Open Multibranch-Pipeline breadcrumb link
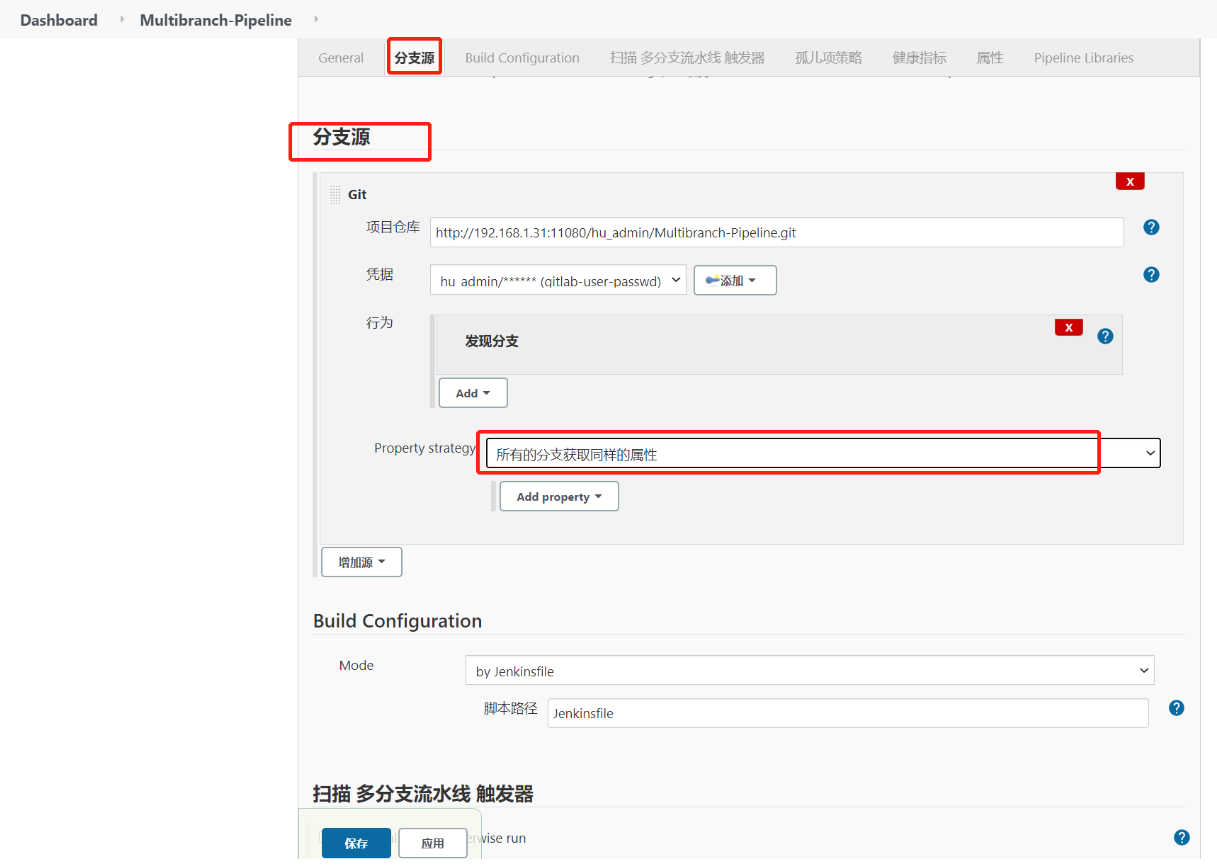 tap(216, 20)
